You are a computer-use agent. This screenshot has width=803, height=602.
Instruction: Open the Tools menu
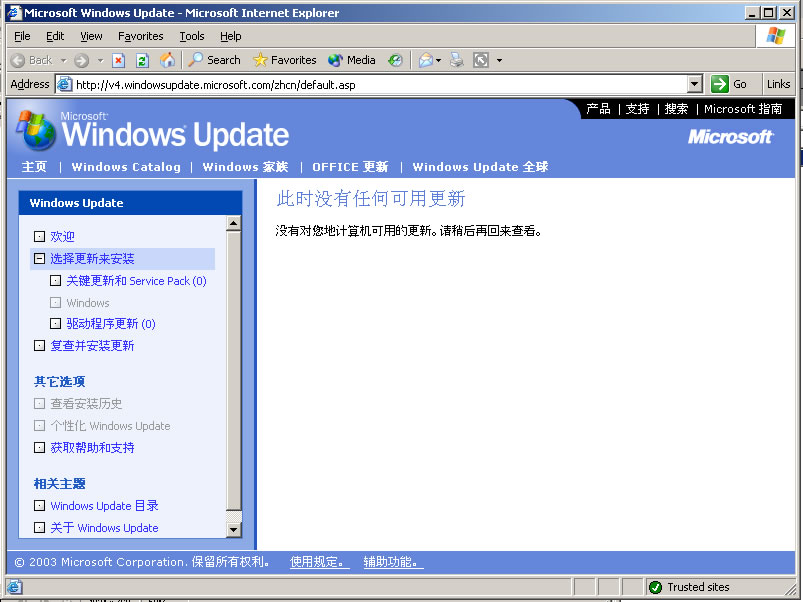pyautogui.click(x=192, y=36)
